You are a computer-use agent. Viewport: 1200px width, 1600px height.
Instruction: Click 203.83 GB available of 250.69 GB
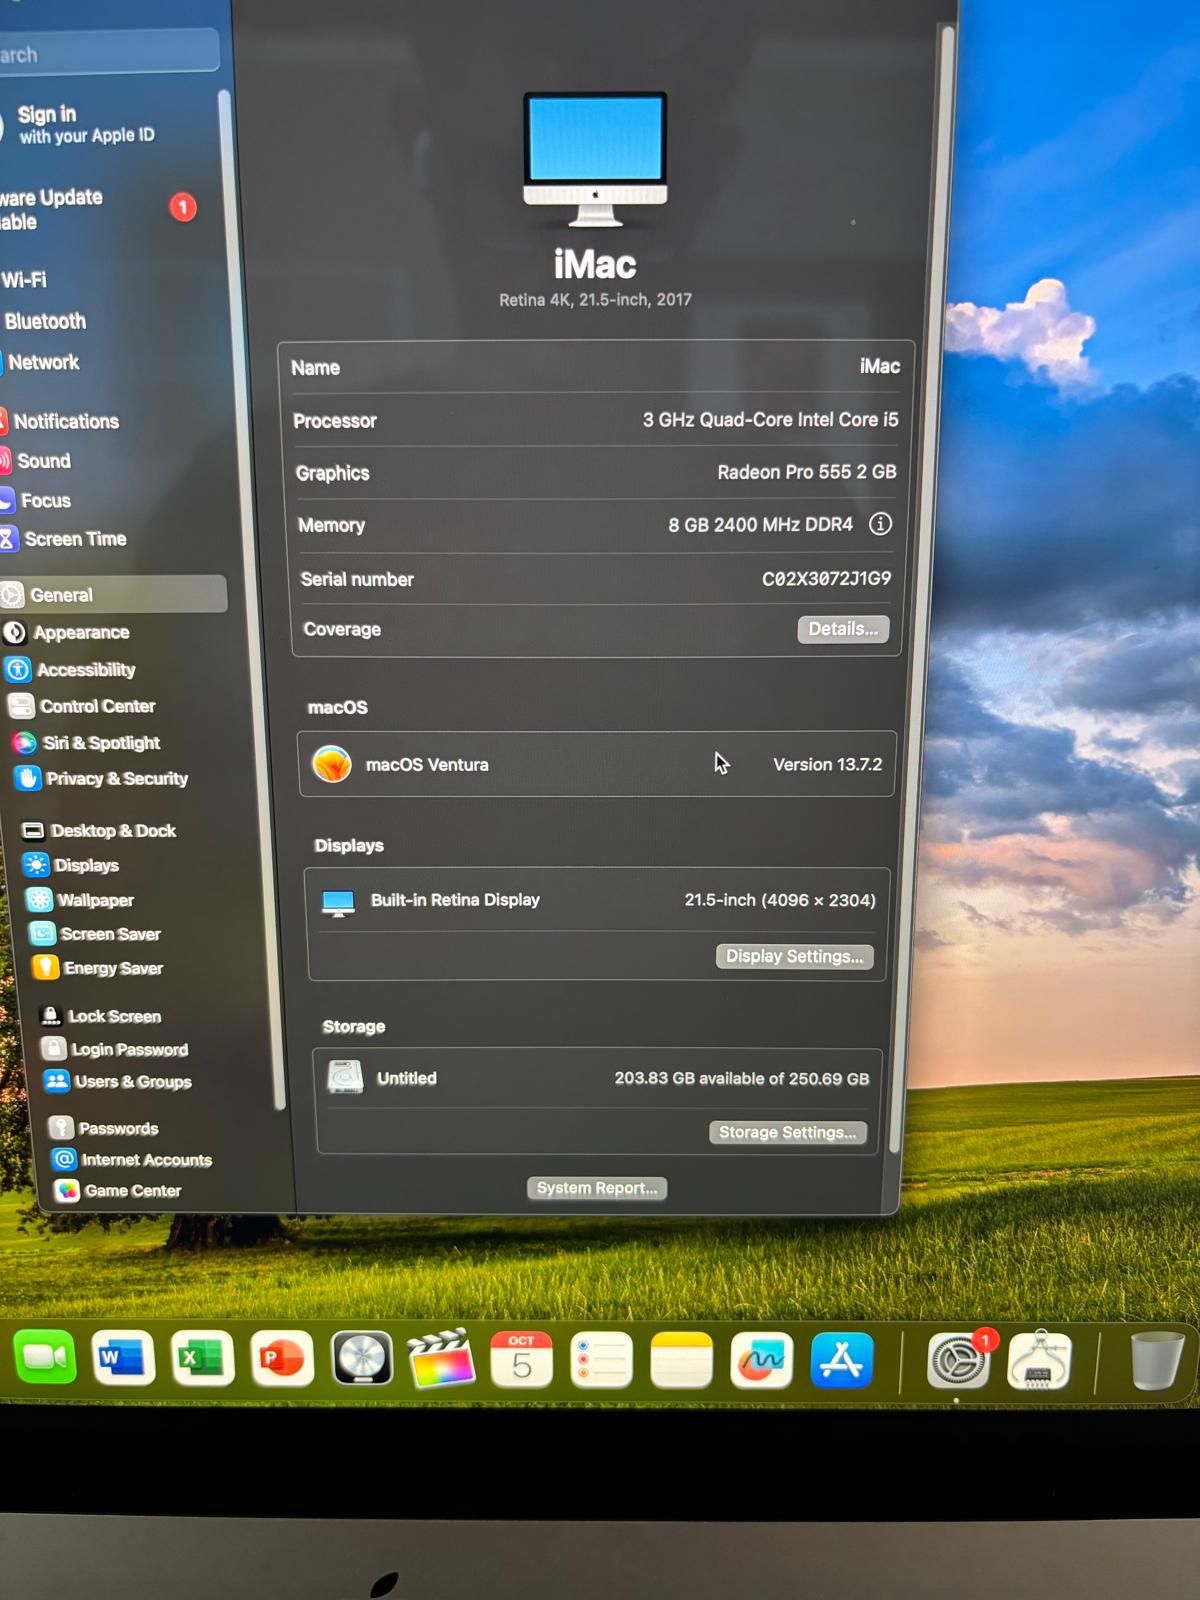point(742,1078)
